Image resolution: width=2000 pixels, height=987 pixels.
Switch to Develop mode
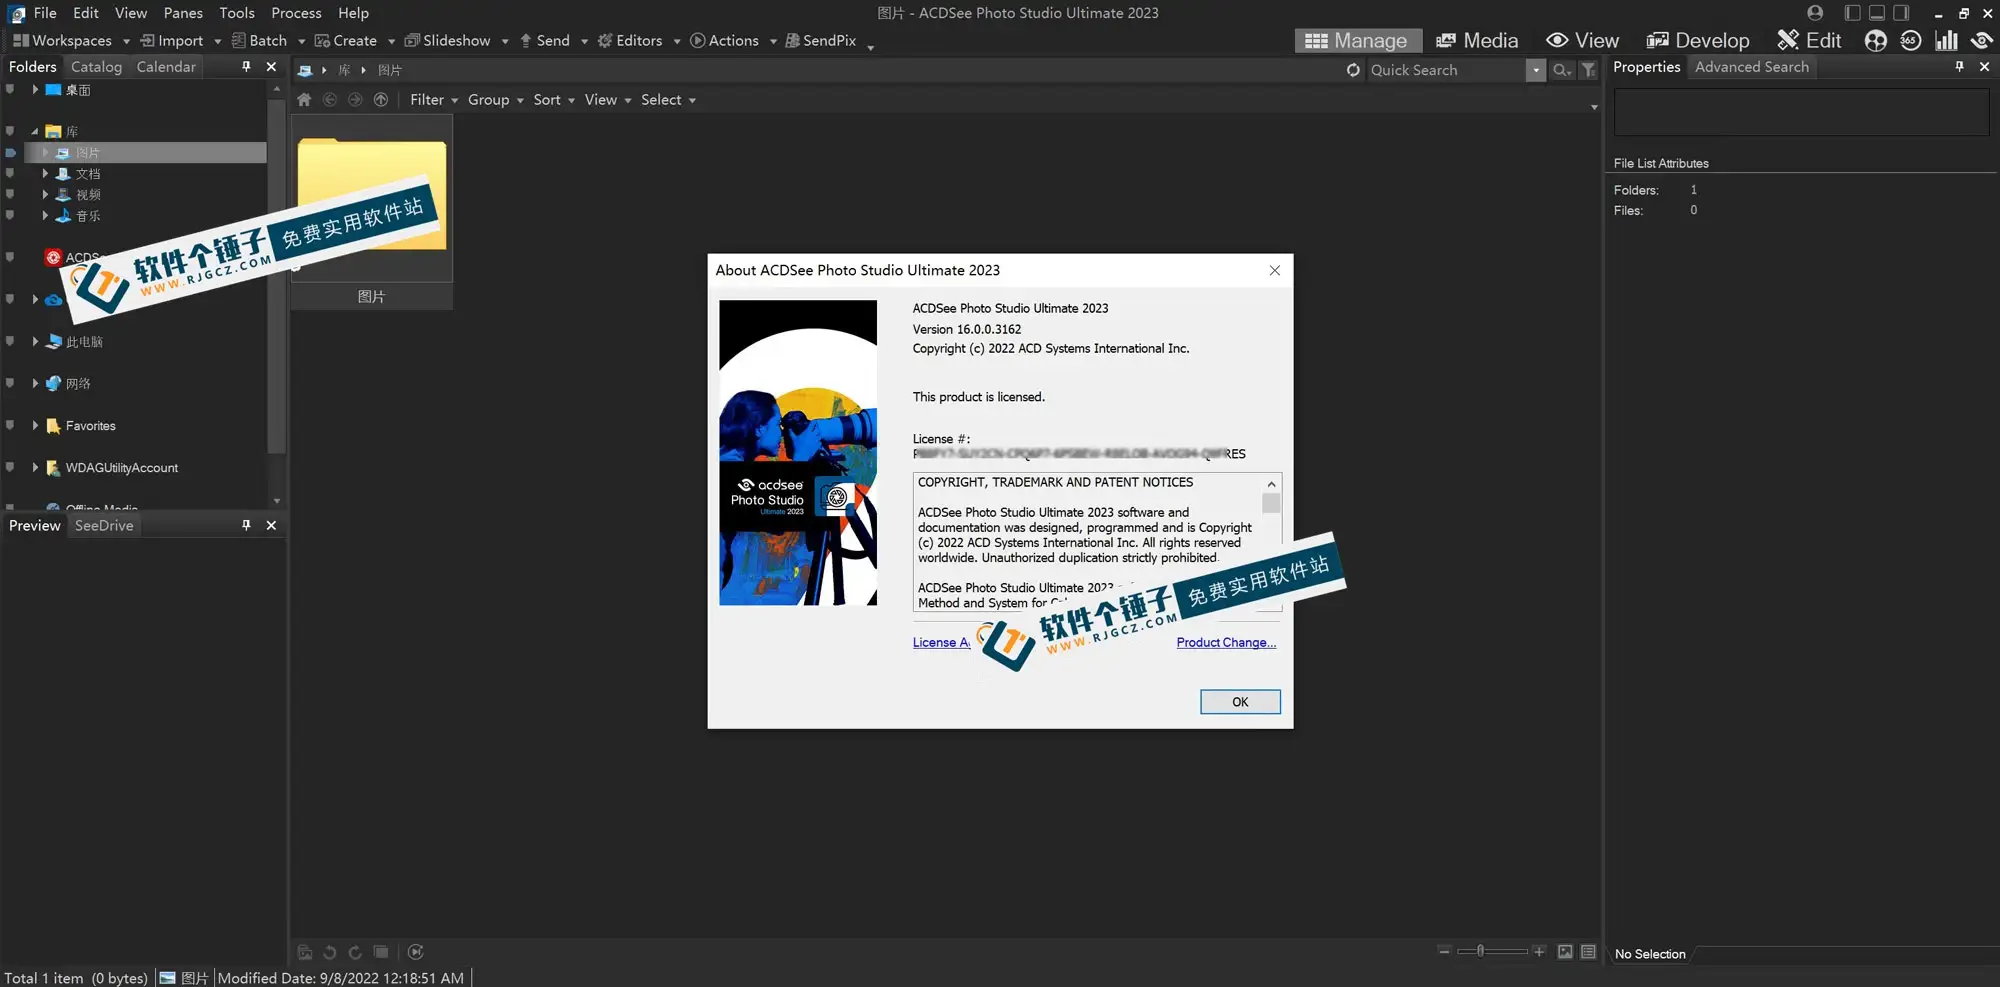click(1697, 40)
